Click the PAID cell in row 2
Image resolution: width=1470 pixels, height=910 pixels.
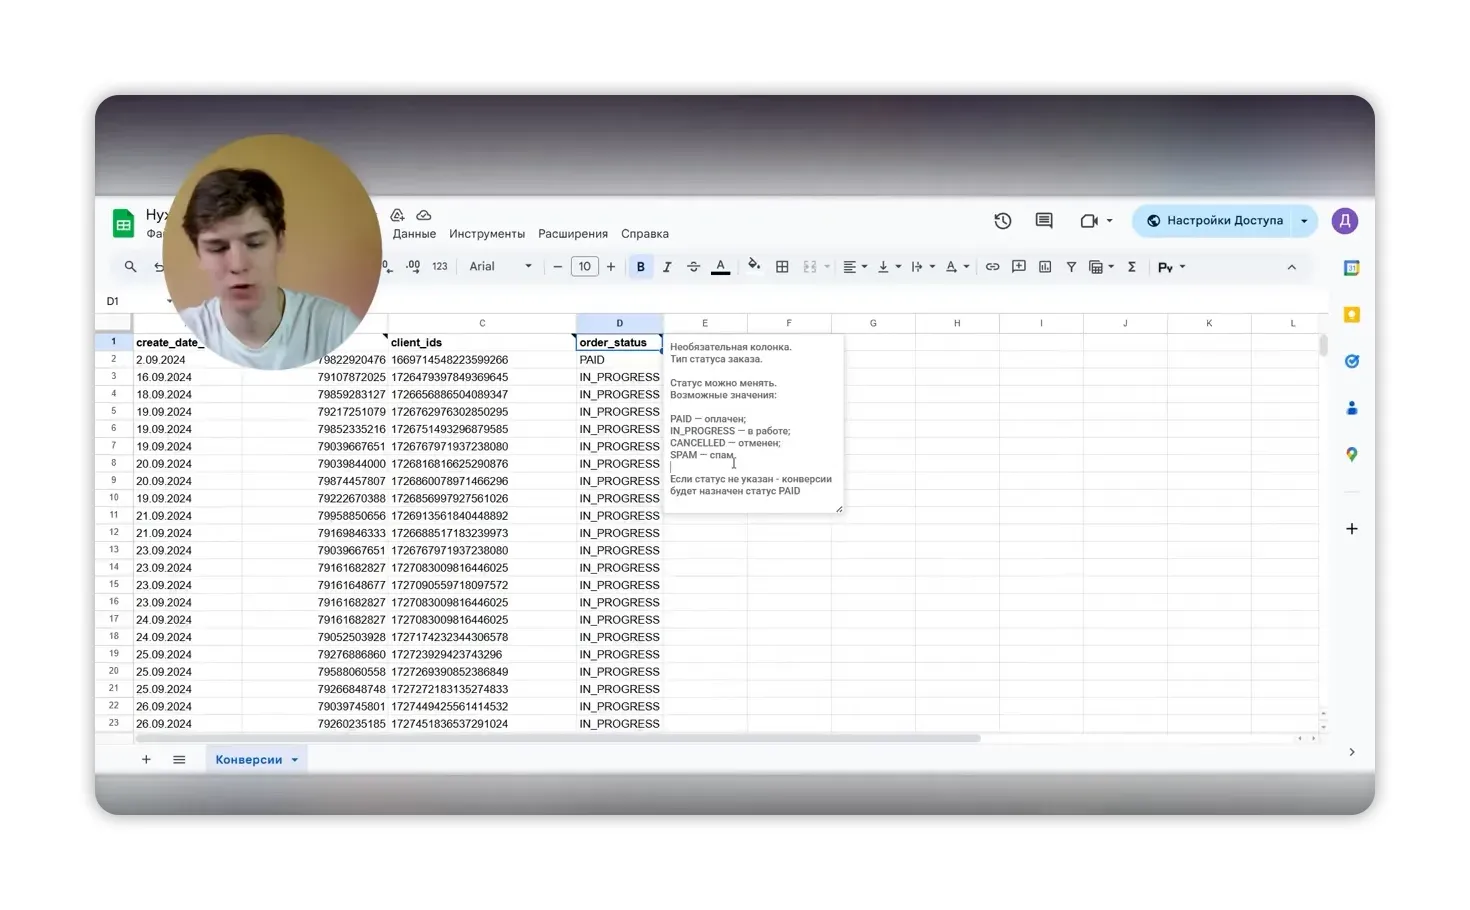[619, 360]
